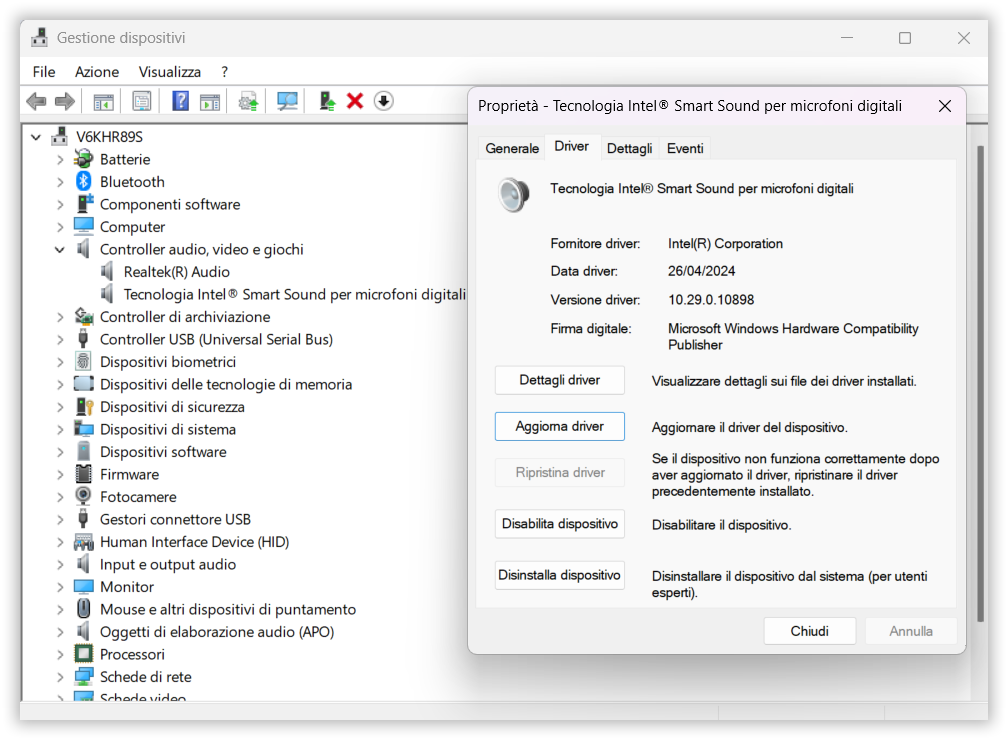The height and width of the screenshot is (740, 1008).
Task: Expand Controller USB (Universal Serial Bus)
Action: [60, 339]
